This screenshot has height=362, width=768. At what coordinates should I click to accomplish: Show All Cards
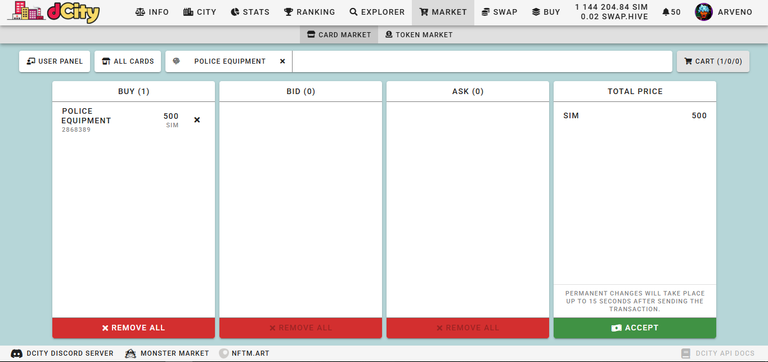(x=127, y=61)
